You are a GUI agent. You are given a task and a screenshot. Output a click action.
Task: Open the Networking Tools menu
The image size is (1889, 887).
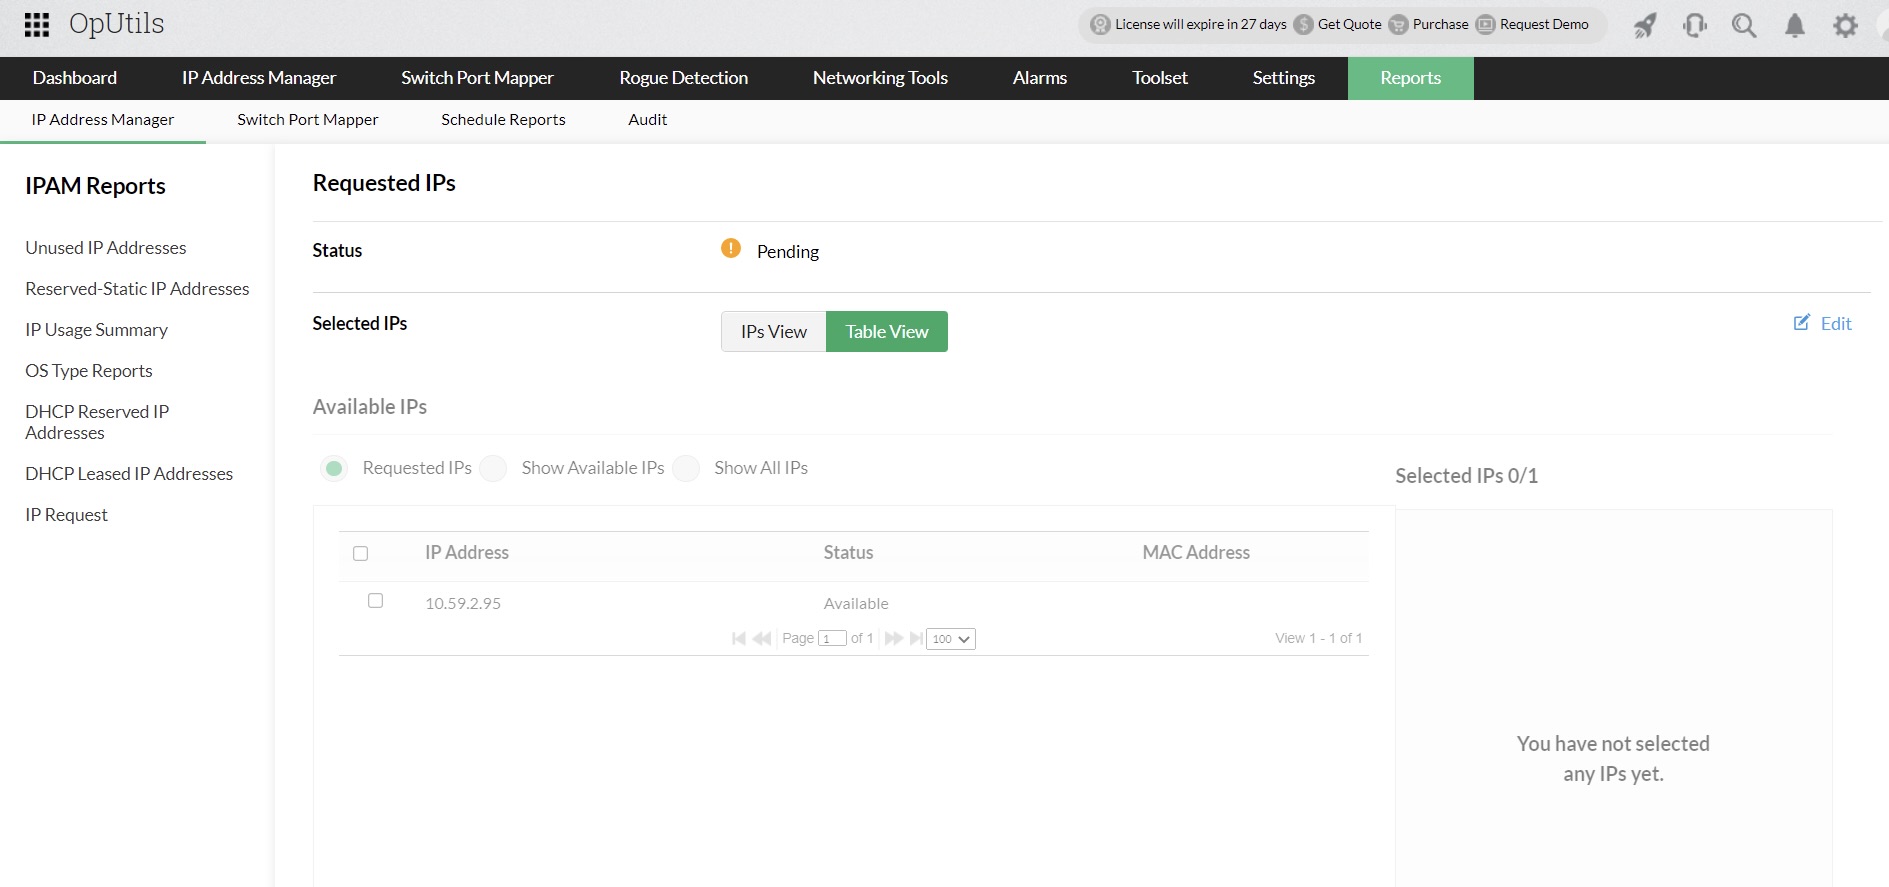click(880, 78)
